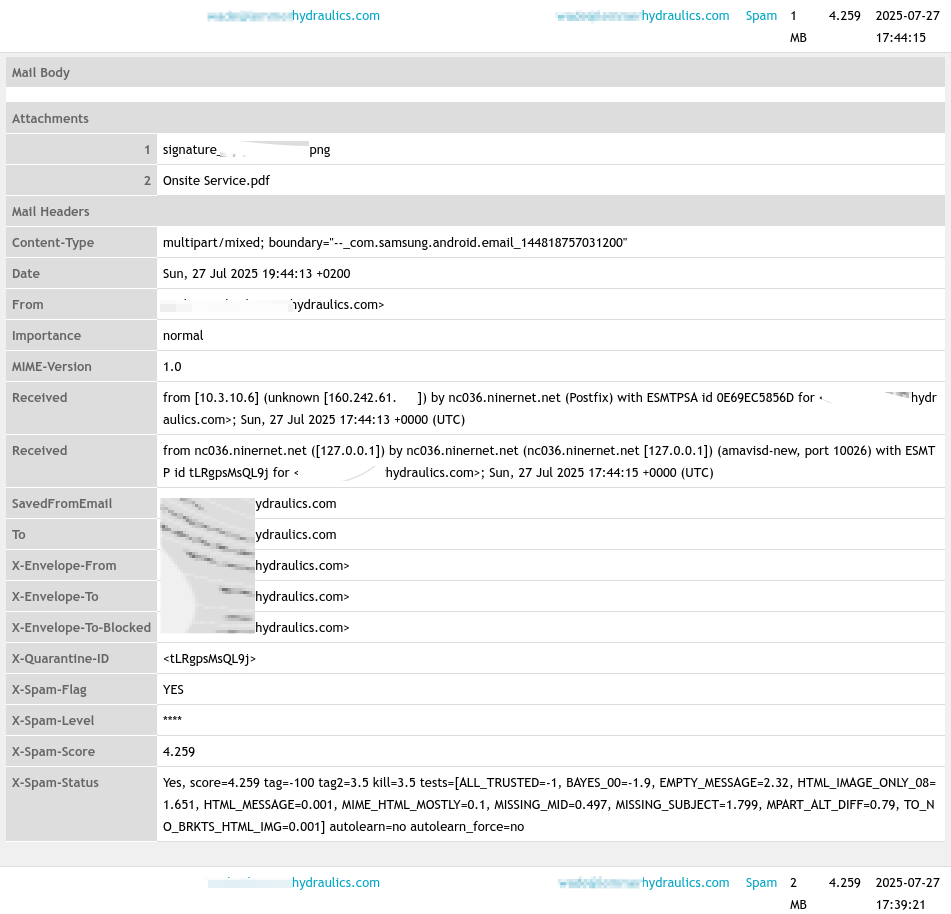Select the signature png attachment name
951x914 pixels.
(246, 150)
